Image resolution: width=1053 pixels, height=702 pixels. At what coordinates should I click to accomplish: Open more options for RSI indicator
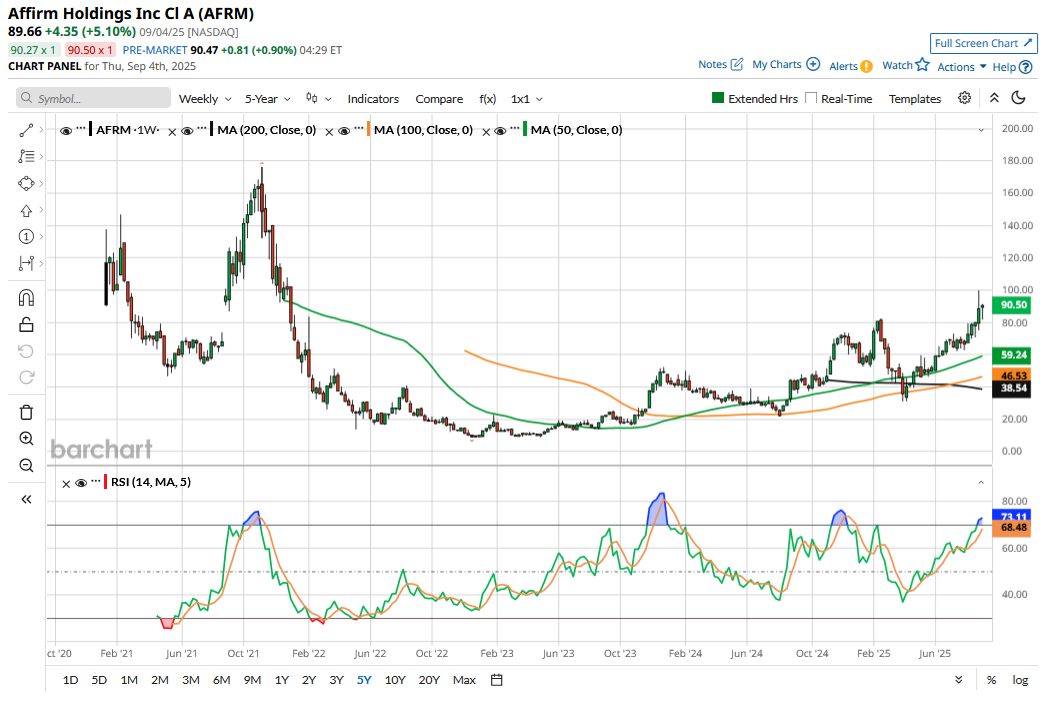96,480
